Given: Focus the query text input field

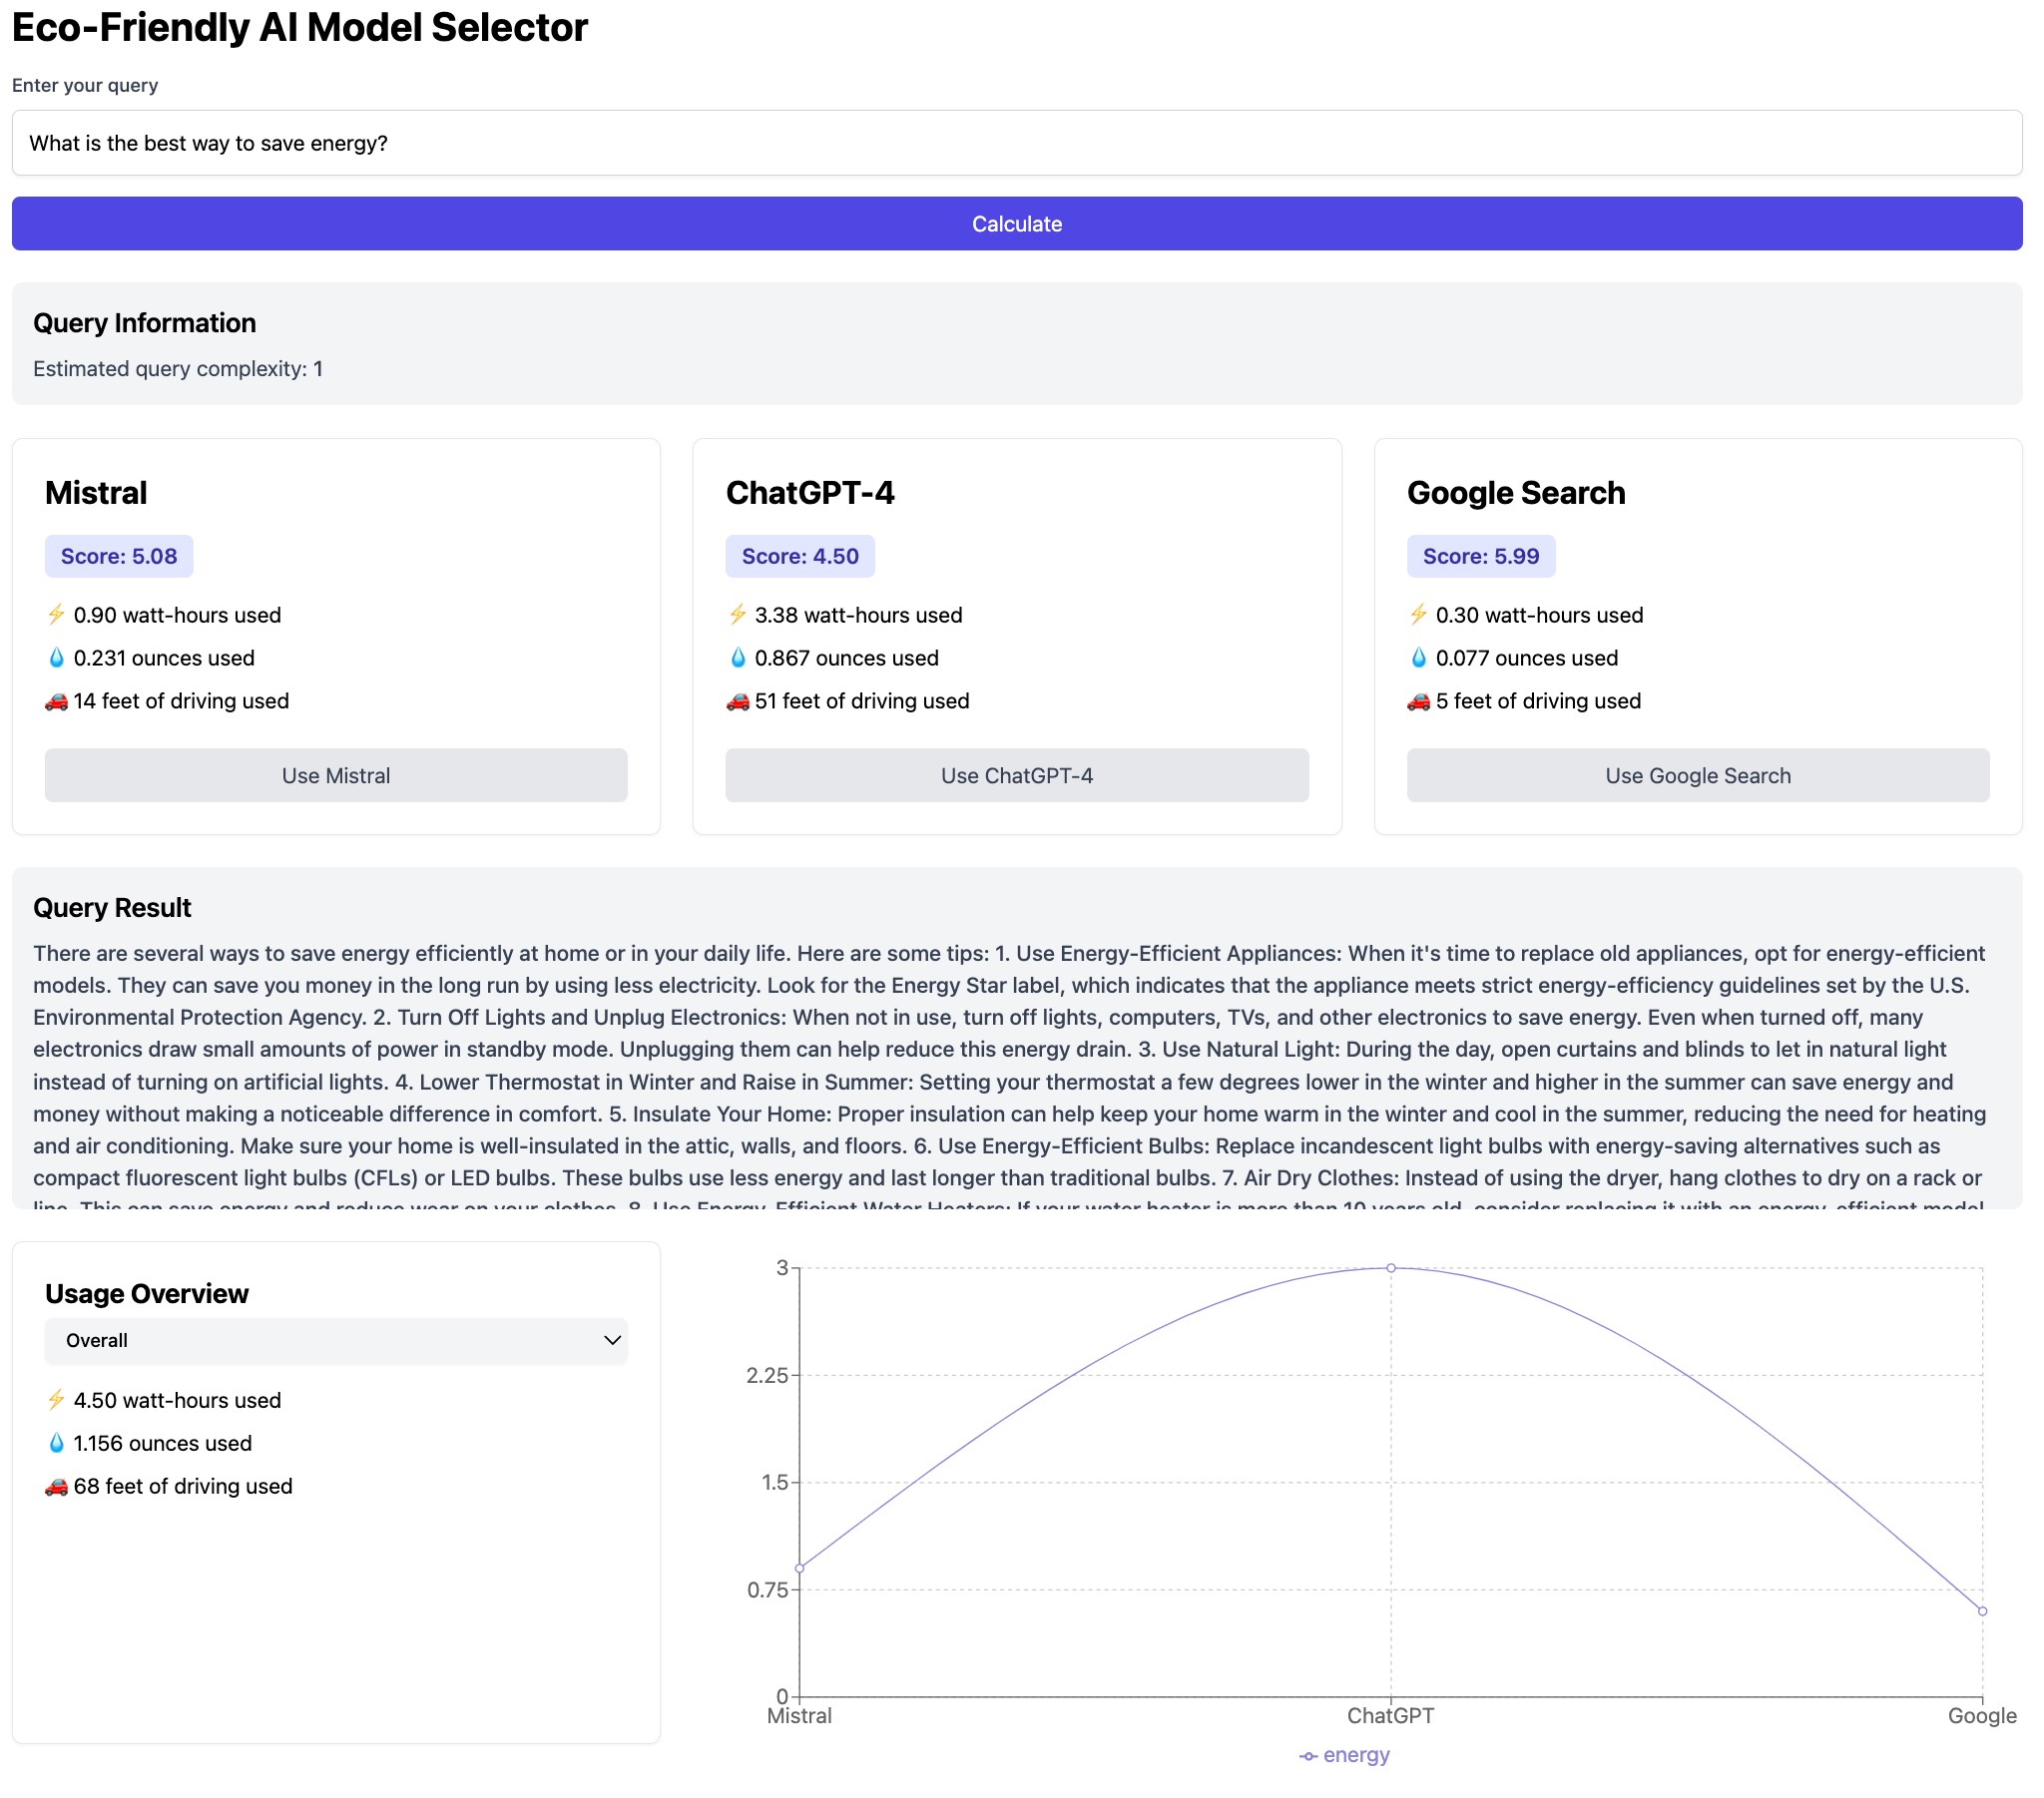Looking at the screenshot, I should click(1016, 143).
